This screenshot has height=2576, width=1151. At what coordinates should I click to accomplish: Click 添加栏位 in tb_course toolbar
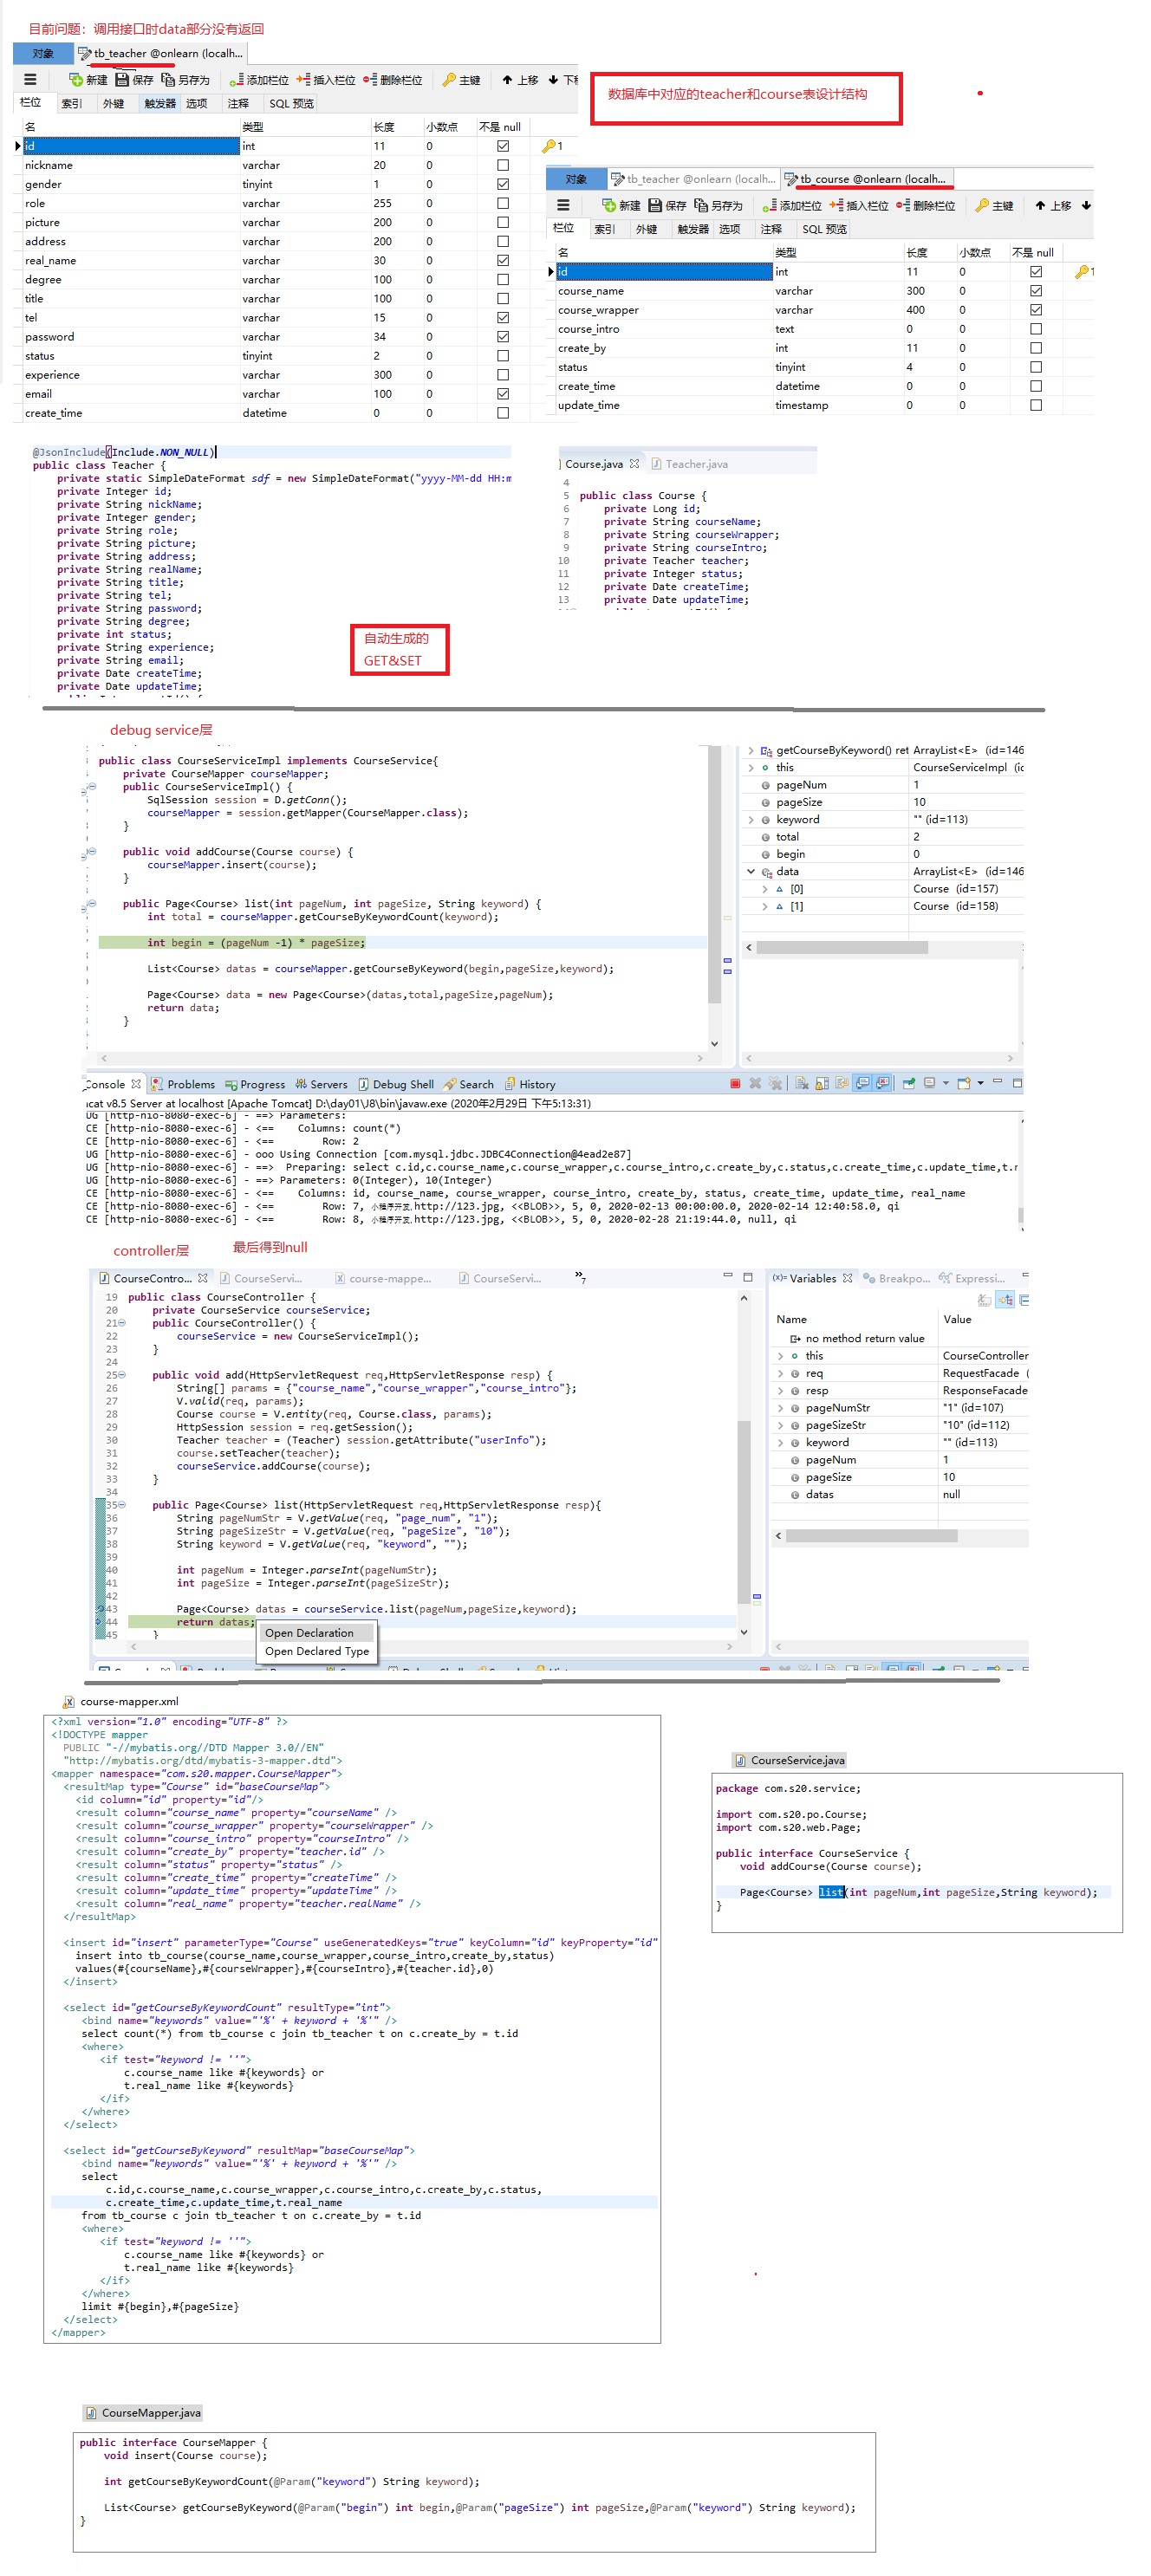(x=792, y=205)
